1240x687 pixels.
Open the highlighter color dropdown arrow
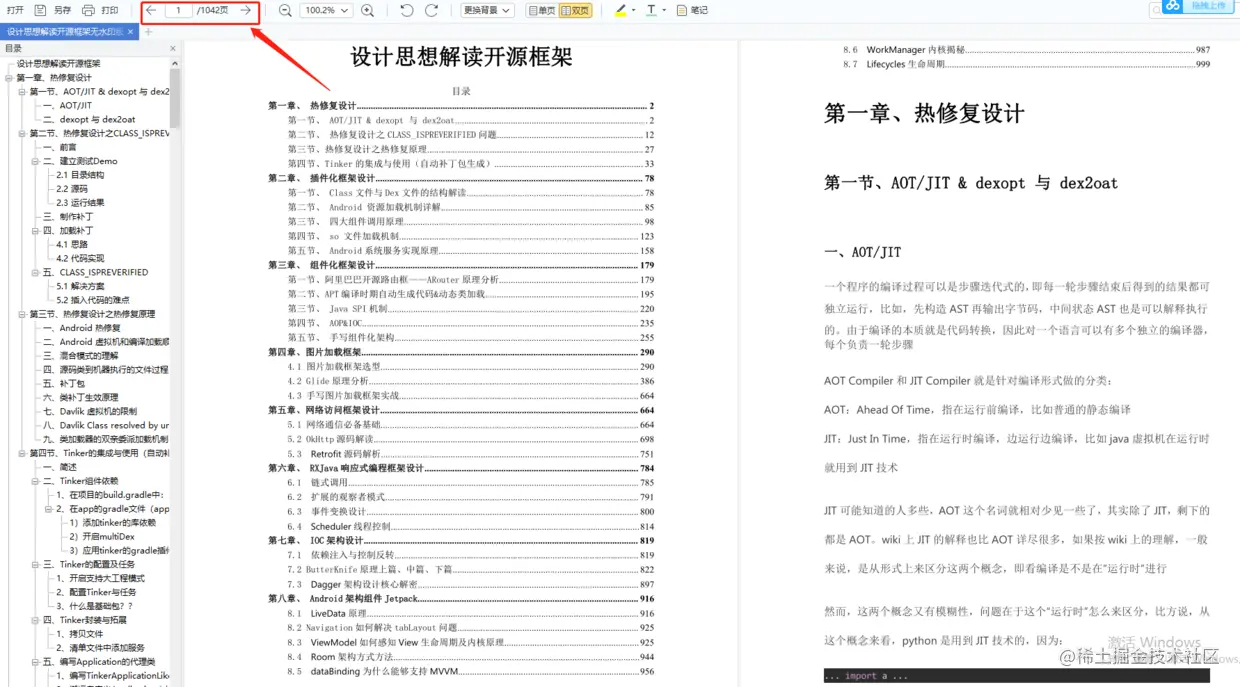(x=634, y=10)
